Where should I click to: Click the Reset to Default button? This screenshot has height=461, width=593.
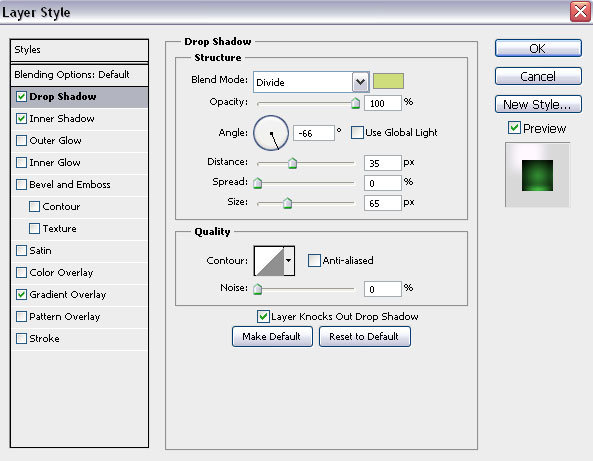[x=365, y=336]
